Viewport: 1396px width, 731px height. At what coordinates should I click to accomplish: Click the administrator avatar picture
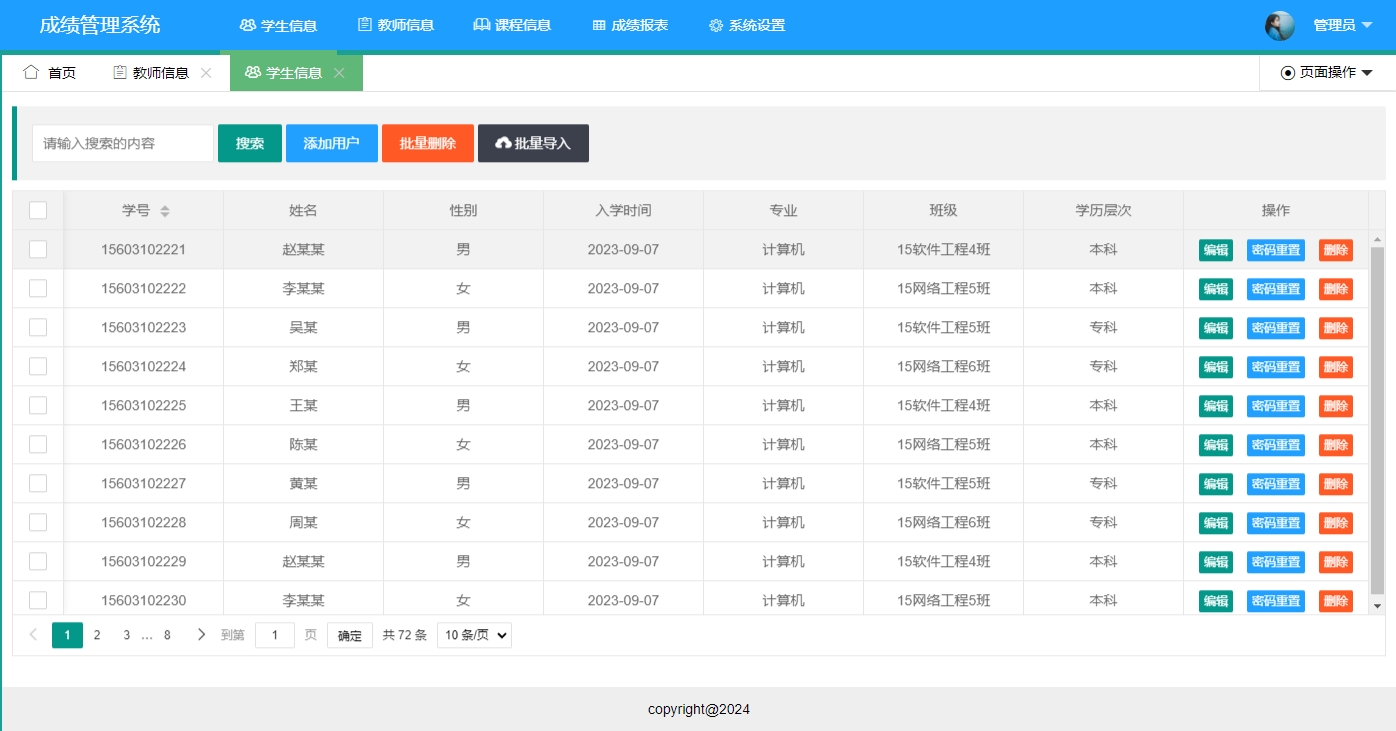click(x=1279, y=25)
